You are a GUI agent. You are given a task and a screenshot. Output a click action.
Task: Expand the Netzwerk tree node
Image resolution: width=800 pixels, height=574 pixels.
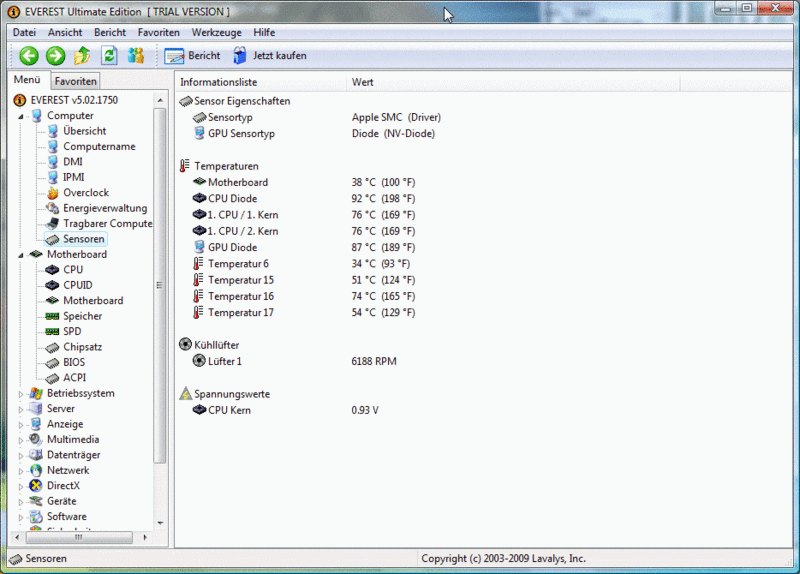click(21, 471)
